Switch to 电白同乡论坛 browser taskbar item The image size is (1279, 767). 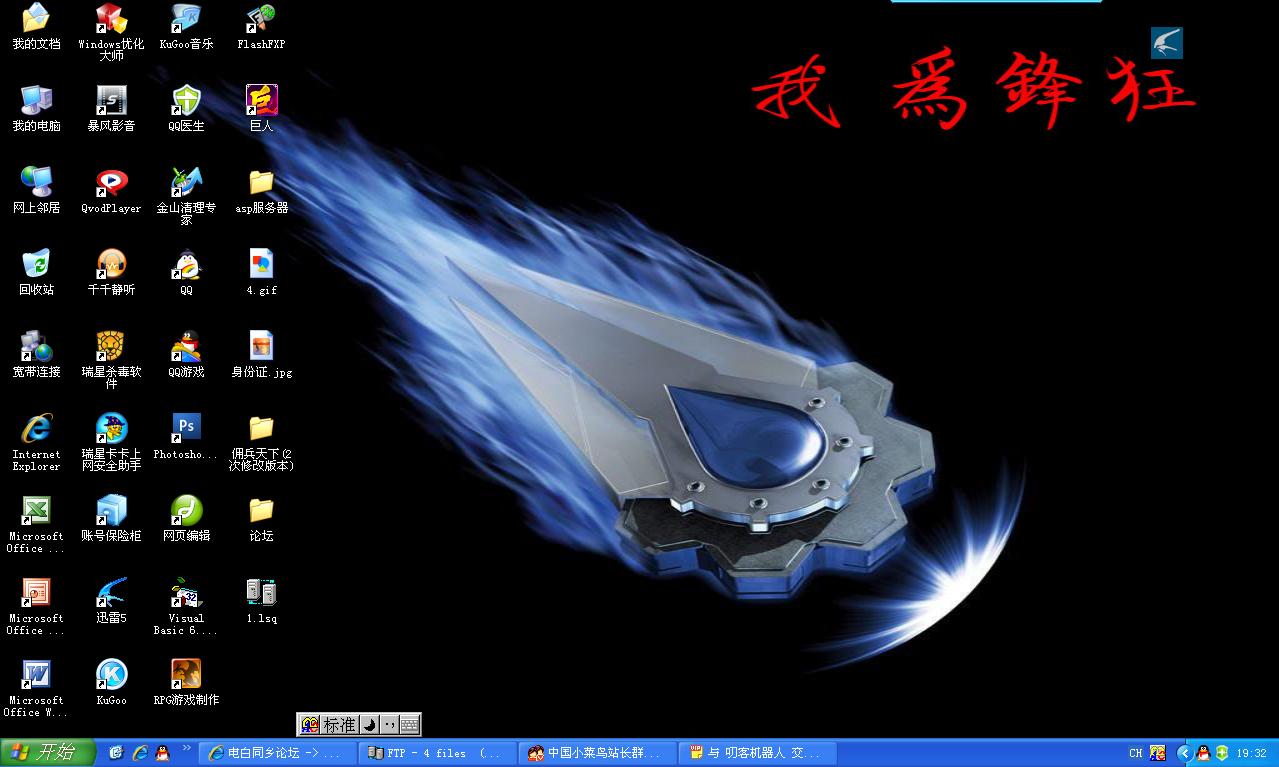(278, 753)
